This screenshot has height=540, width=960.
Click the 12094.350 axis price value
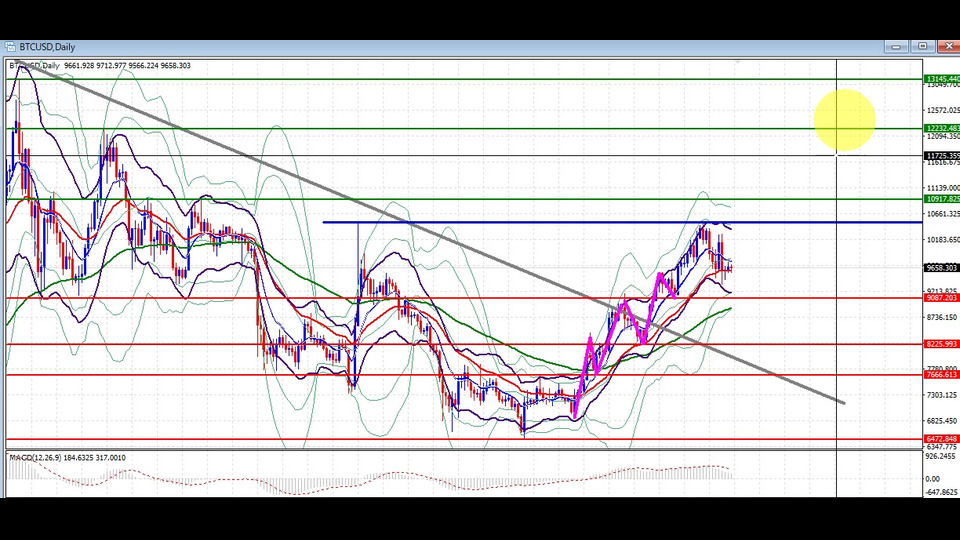coord(943,136)
